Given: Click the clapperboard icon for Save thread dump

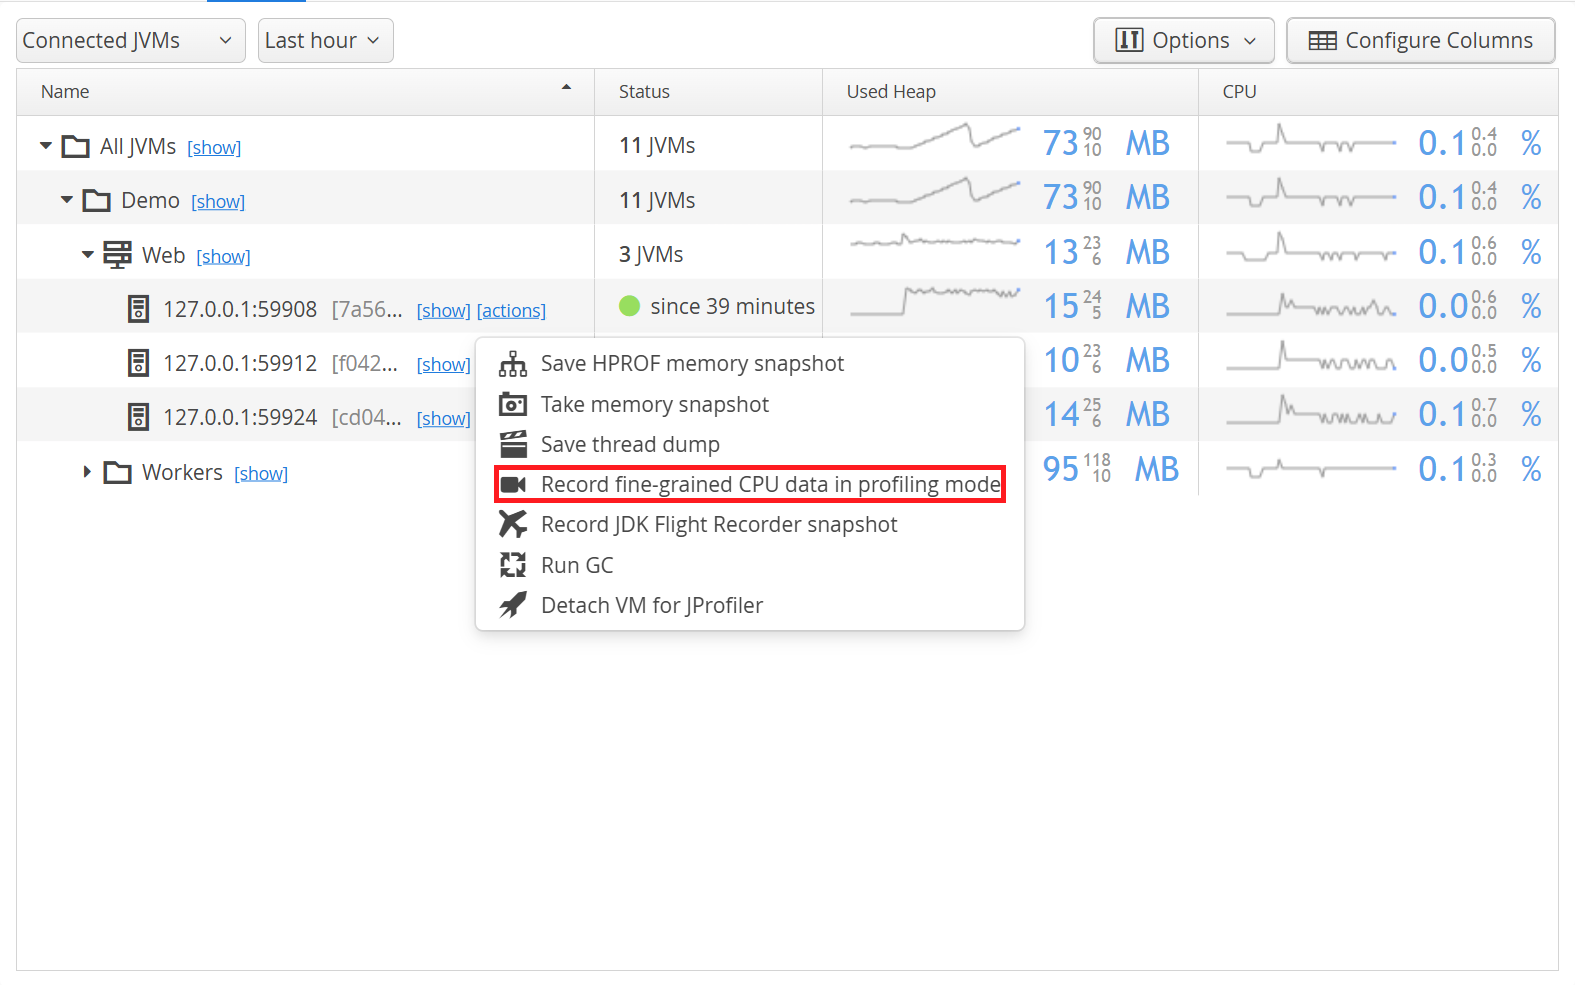Looking at the screenshot, I should (x=513, y=444).
